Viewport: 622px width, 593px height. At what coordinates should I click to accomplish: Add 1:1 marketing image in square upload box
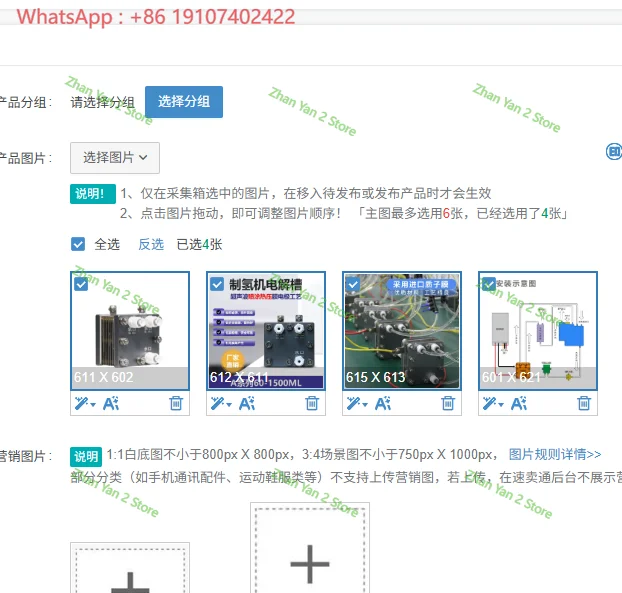click(130, 568)
